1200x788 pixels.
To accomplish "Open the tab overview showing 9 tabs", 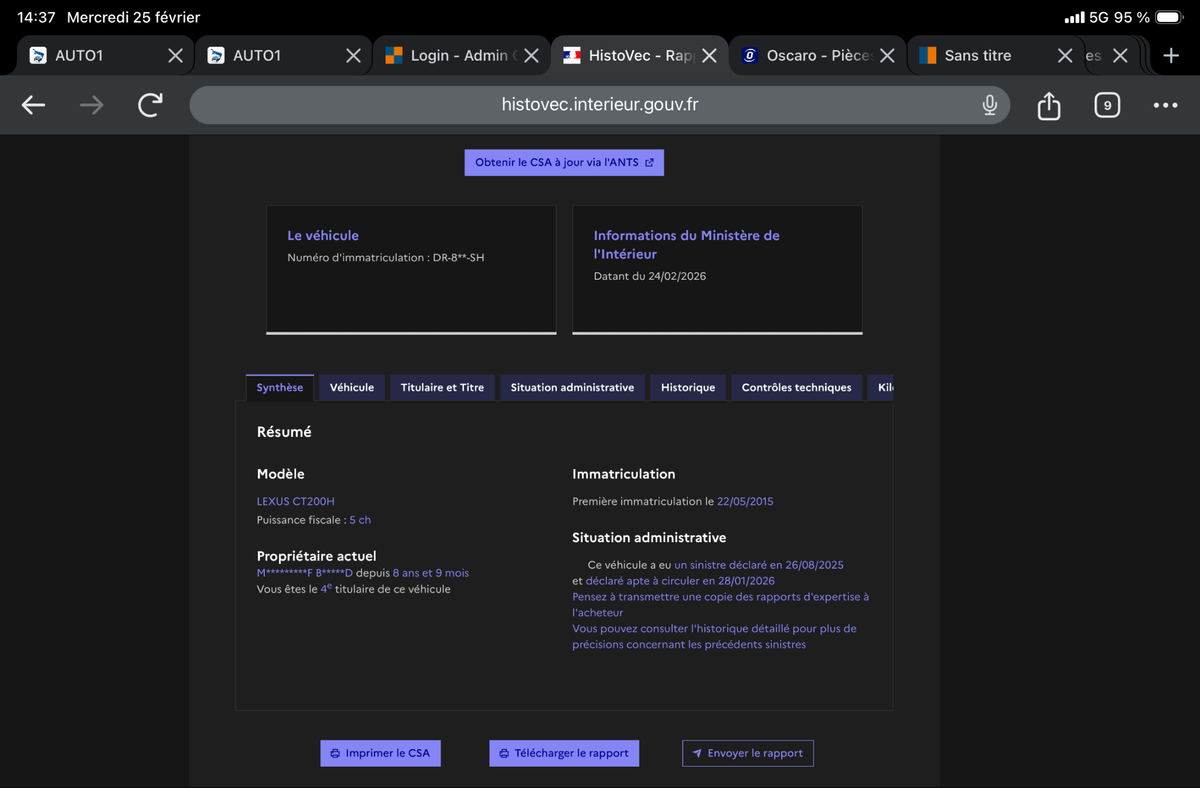I will (1106, 105).
